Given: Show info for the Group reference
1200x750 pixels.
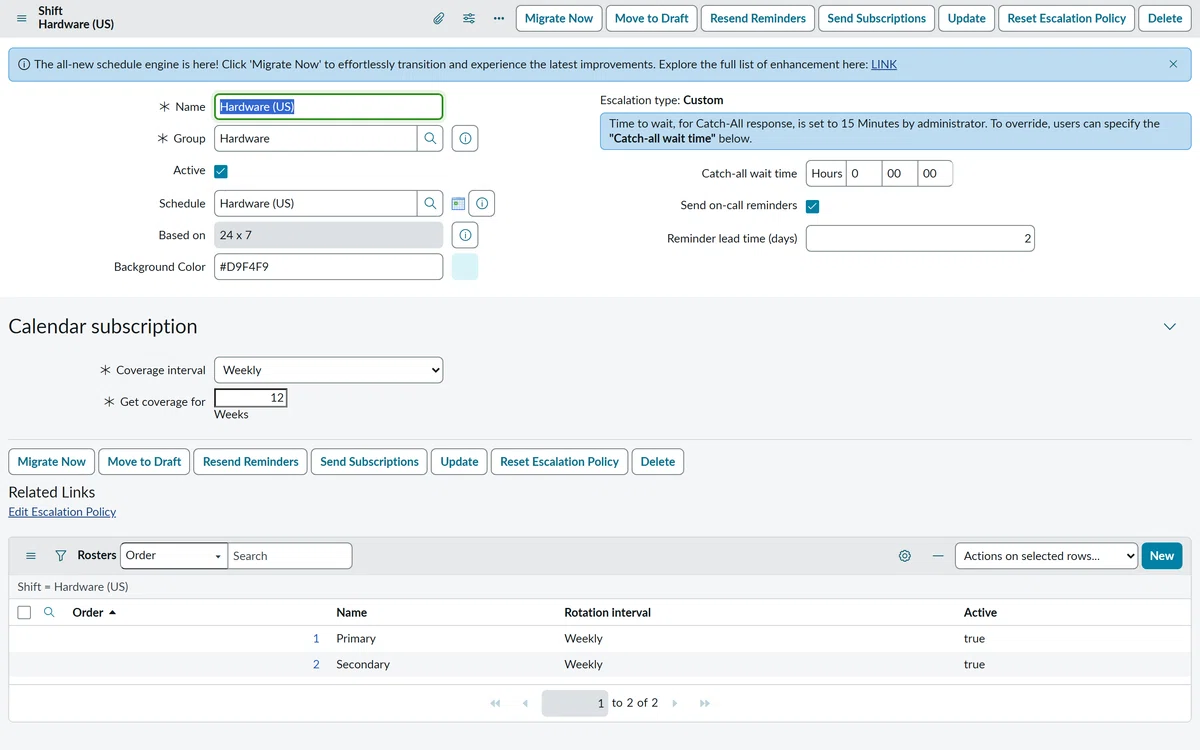Looking at the screenshot, I should coord(465,138).
